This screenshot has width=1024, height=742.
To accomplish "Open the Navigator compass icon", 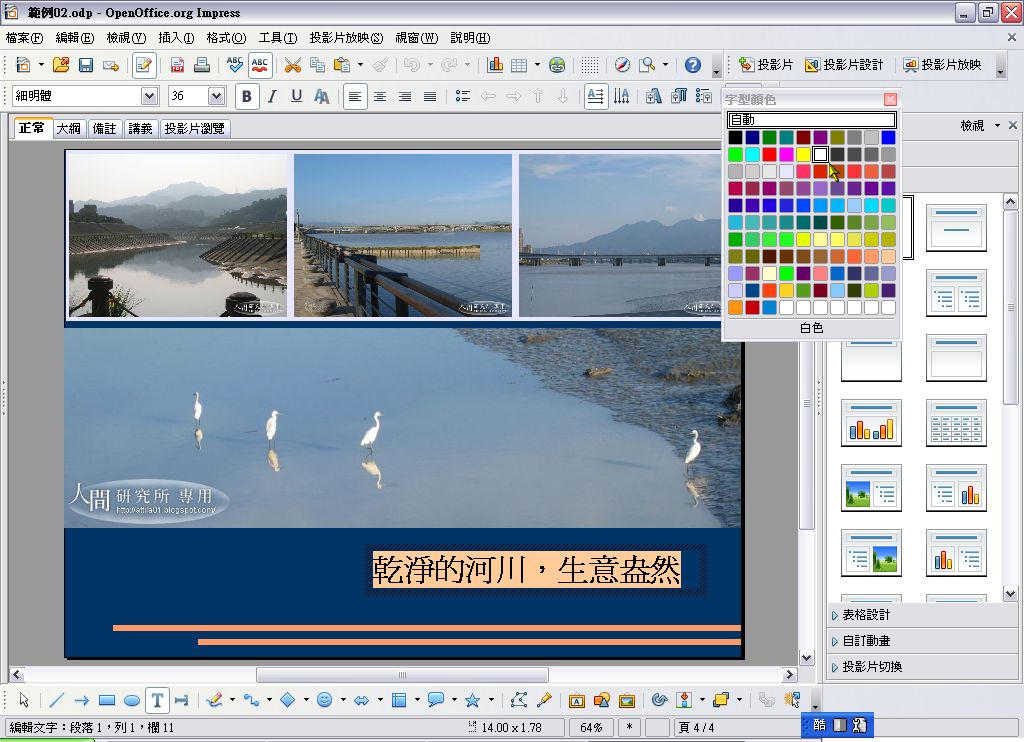I will click(622, 65).
